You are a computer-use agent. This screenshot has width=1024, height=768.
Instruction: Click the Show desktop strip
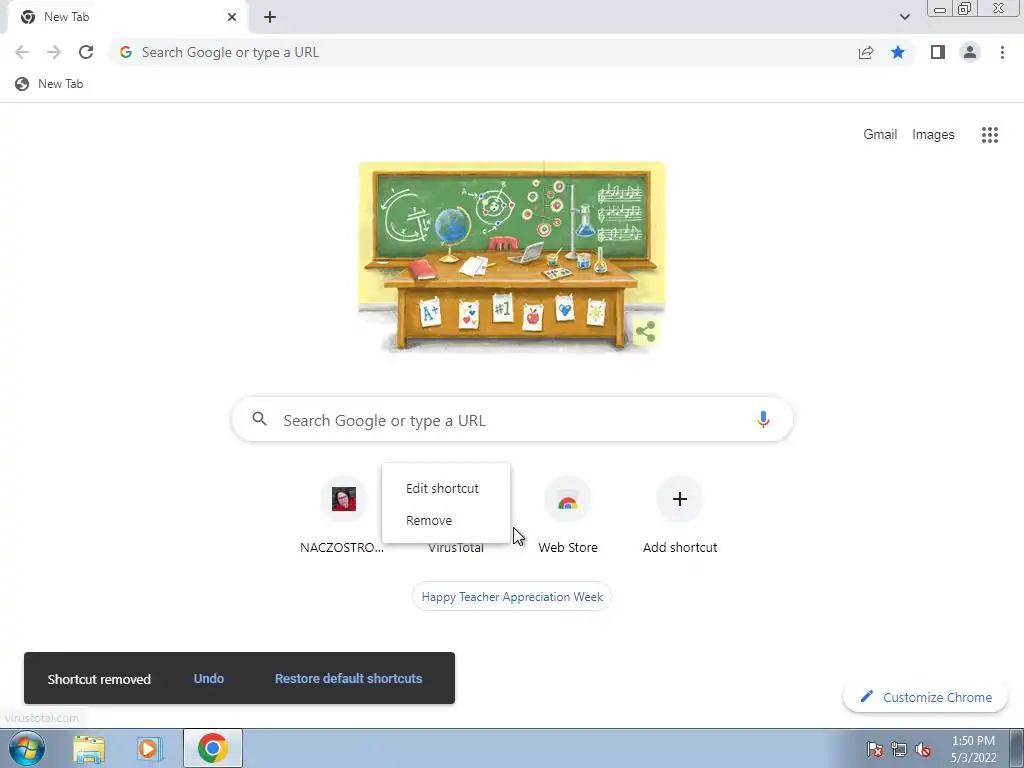pos(1016,748)
